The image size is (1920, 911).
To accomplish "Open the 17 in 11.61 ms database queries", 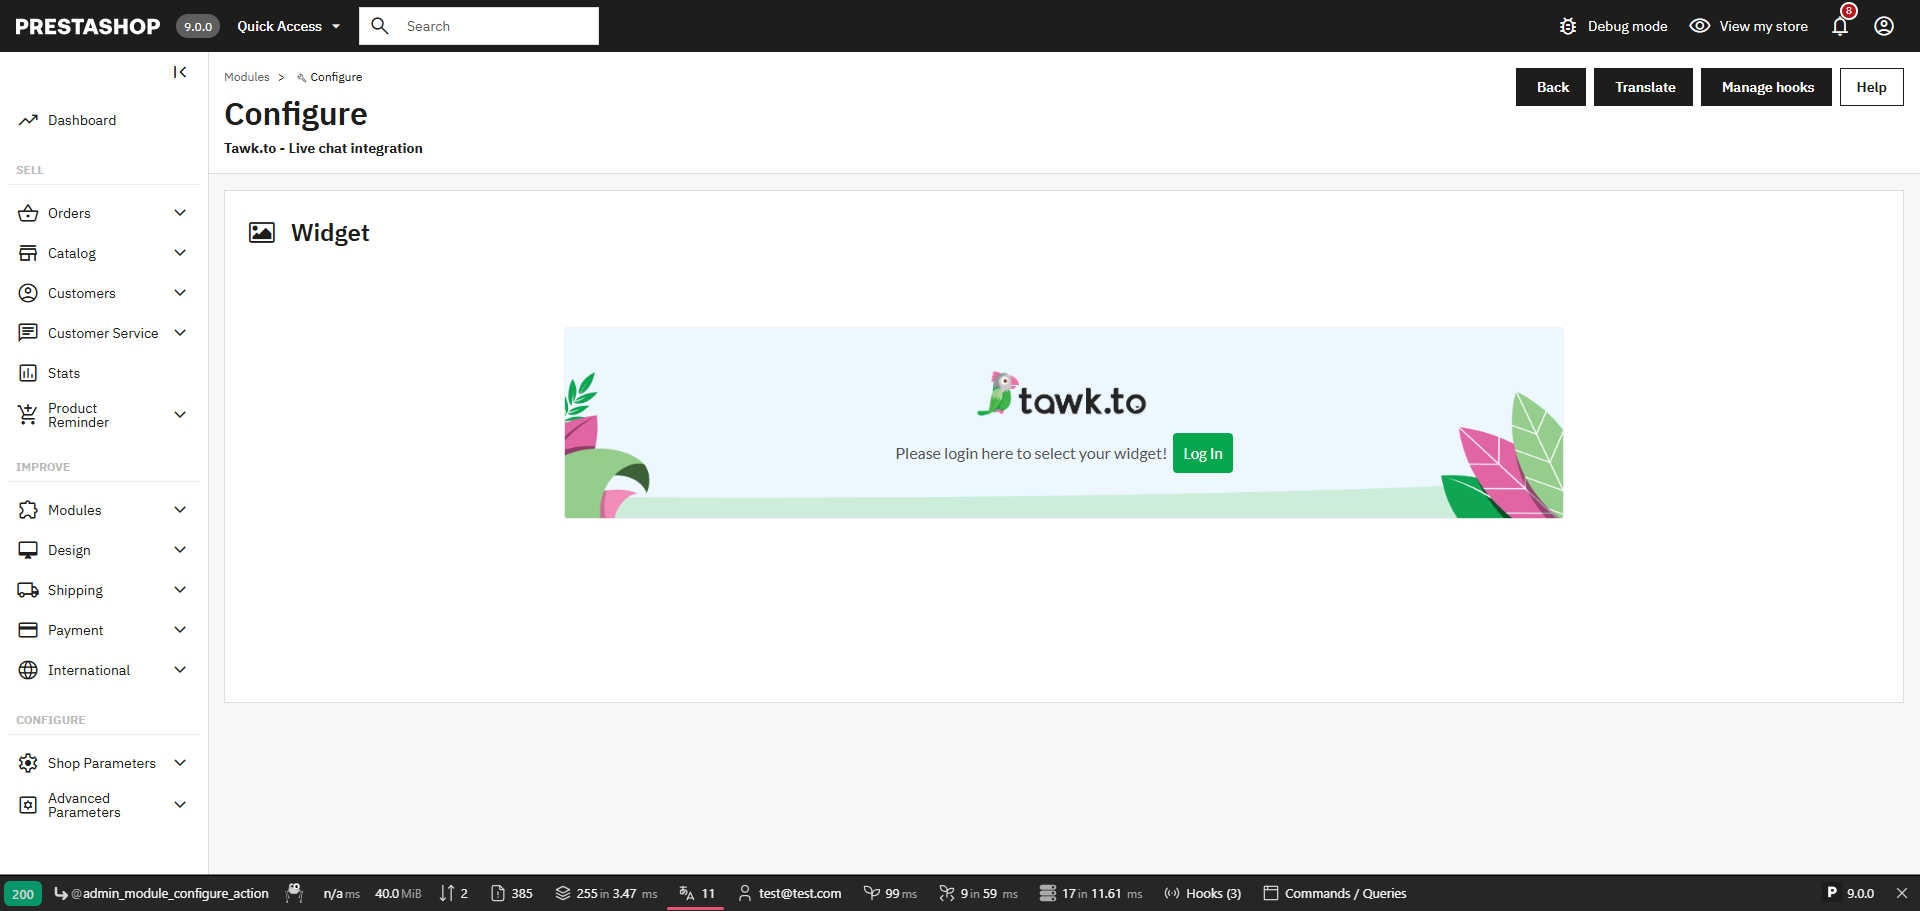I will point(1091,893).
